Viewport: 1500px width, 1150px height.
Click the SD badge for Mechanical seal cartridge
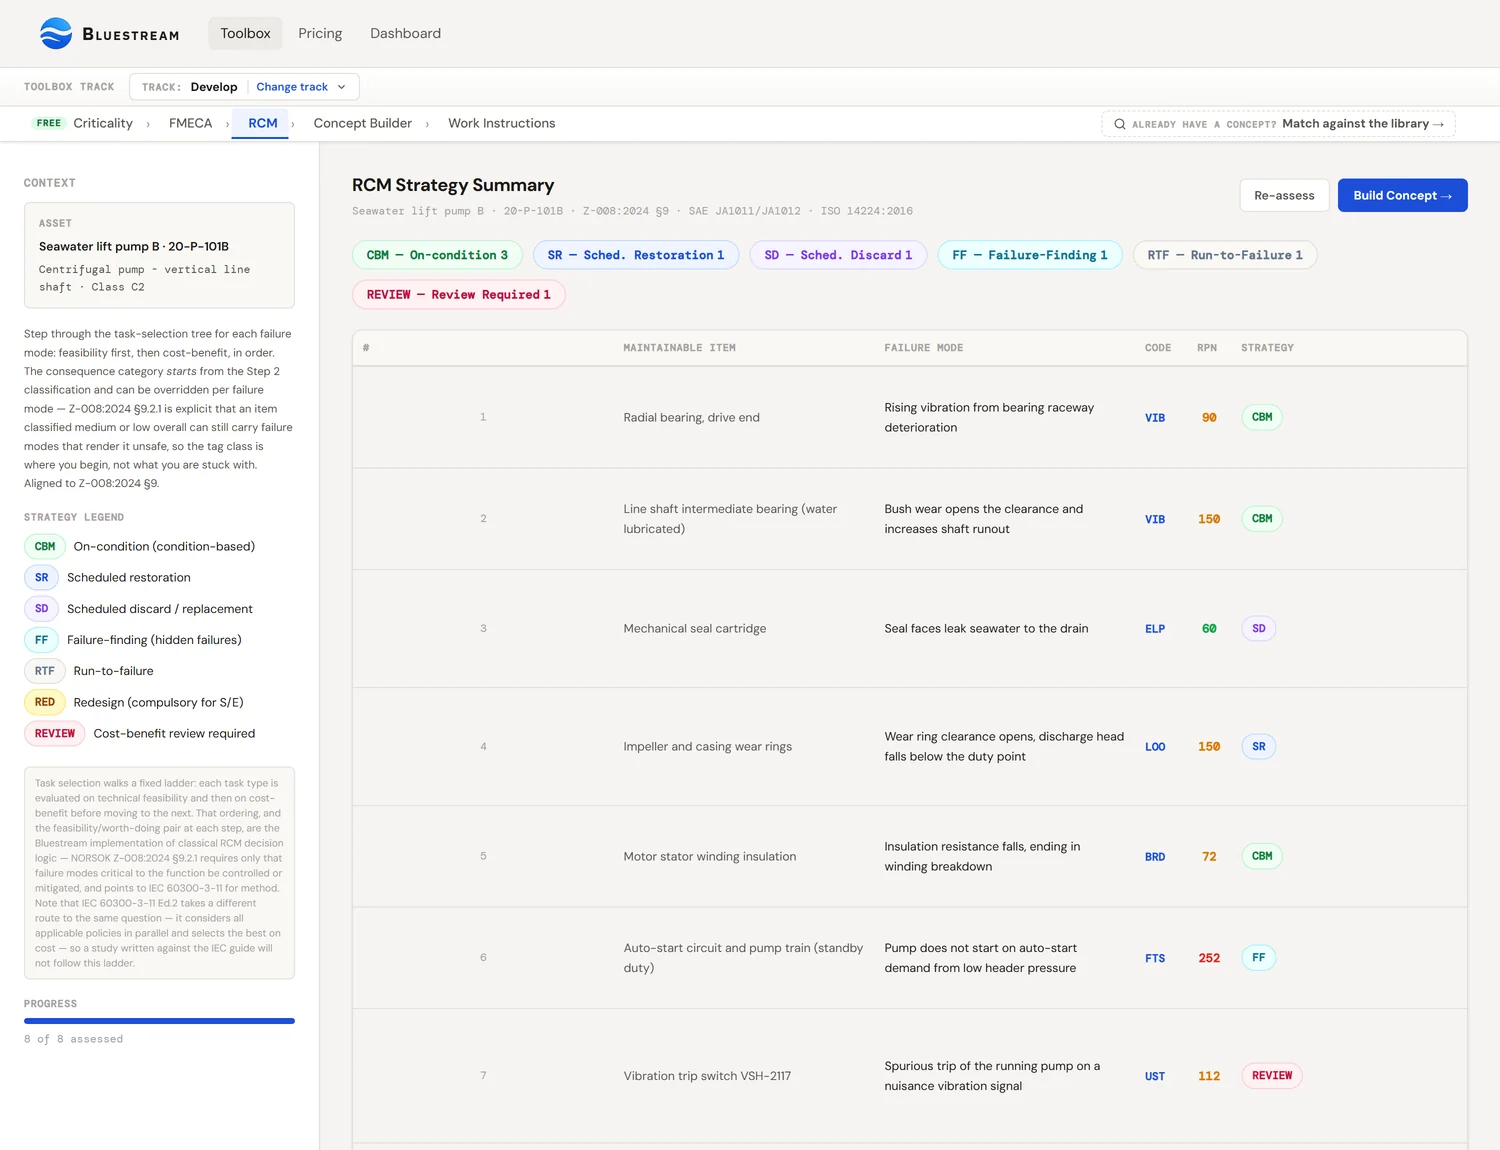pos(1258,628)
